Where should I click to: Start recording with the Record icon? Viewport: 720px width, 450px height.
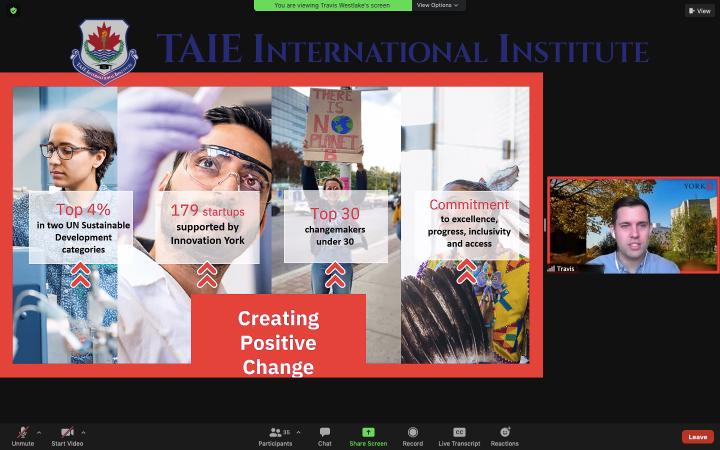click(412, 435)
